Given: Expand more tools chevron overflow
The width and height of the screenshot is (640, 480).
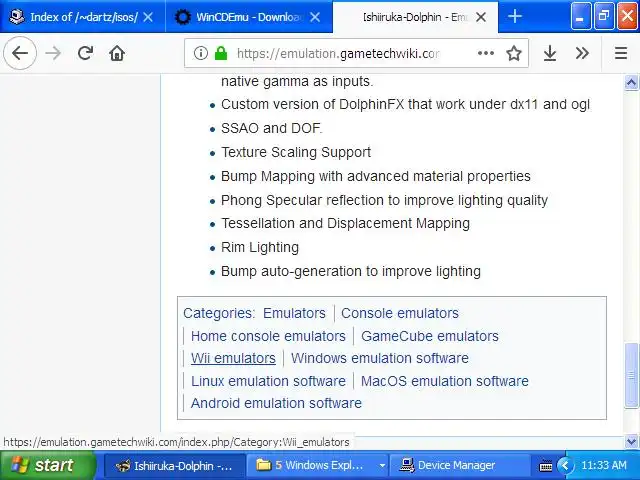Looking at the screenshot, I should (582, 53).
